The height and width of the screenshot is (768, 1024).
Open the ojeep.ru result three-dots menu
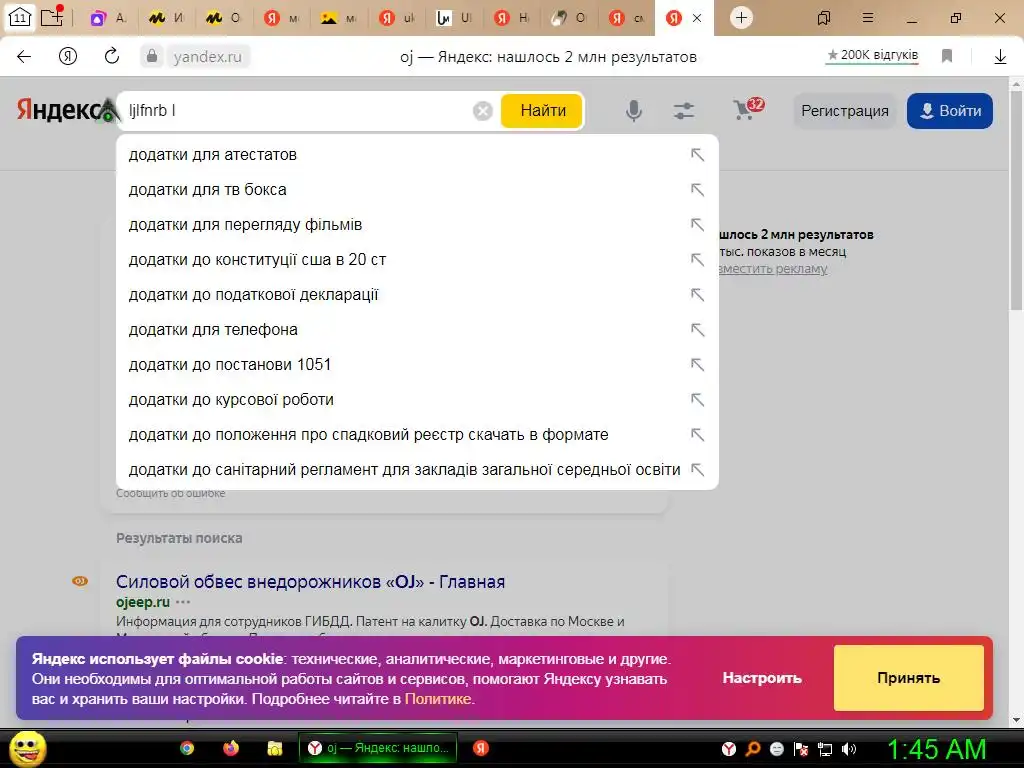tap(184, 602)
